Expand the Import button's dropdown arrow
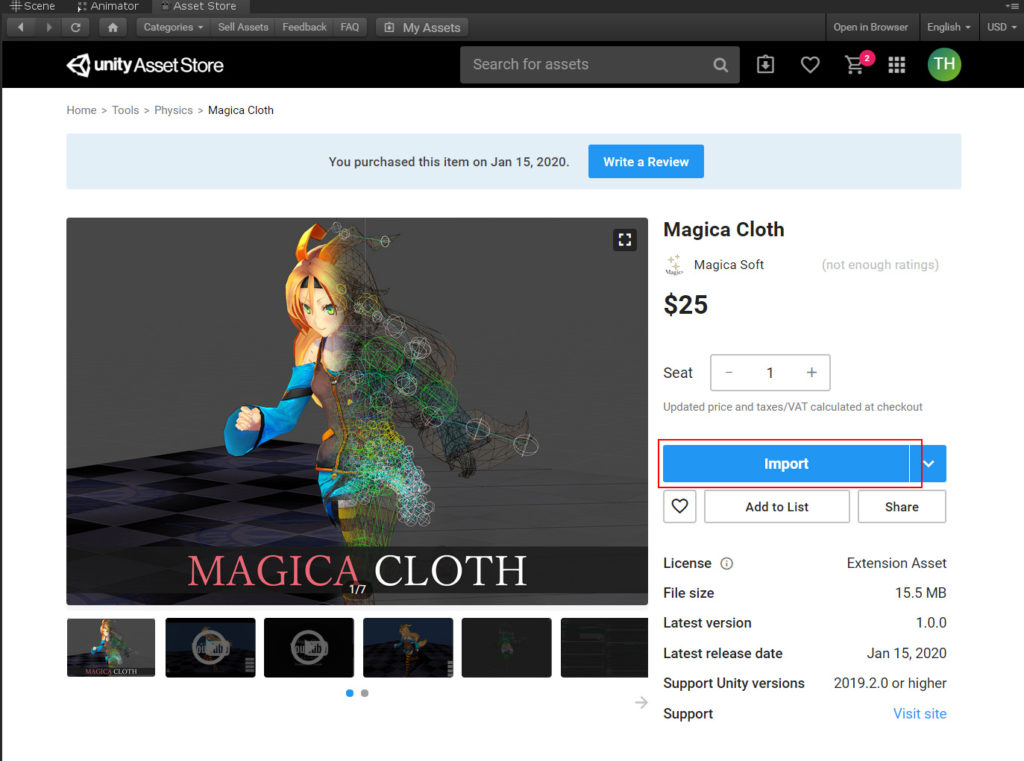The height and width of the screenshot is (761, 1024). (927, 463)
